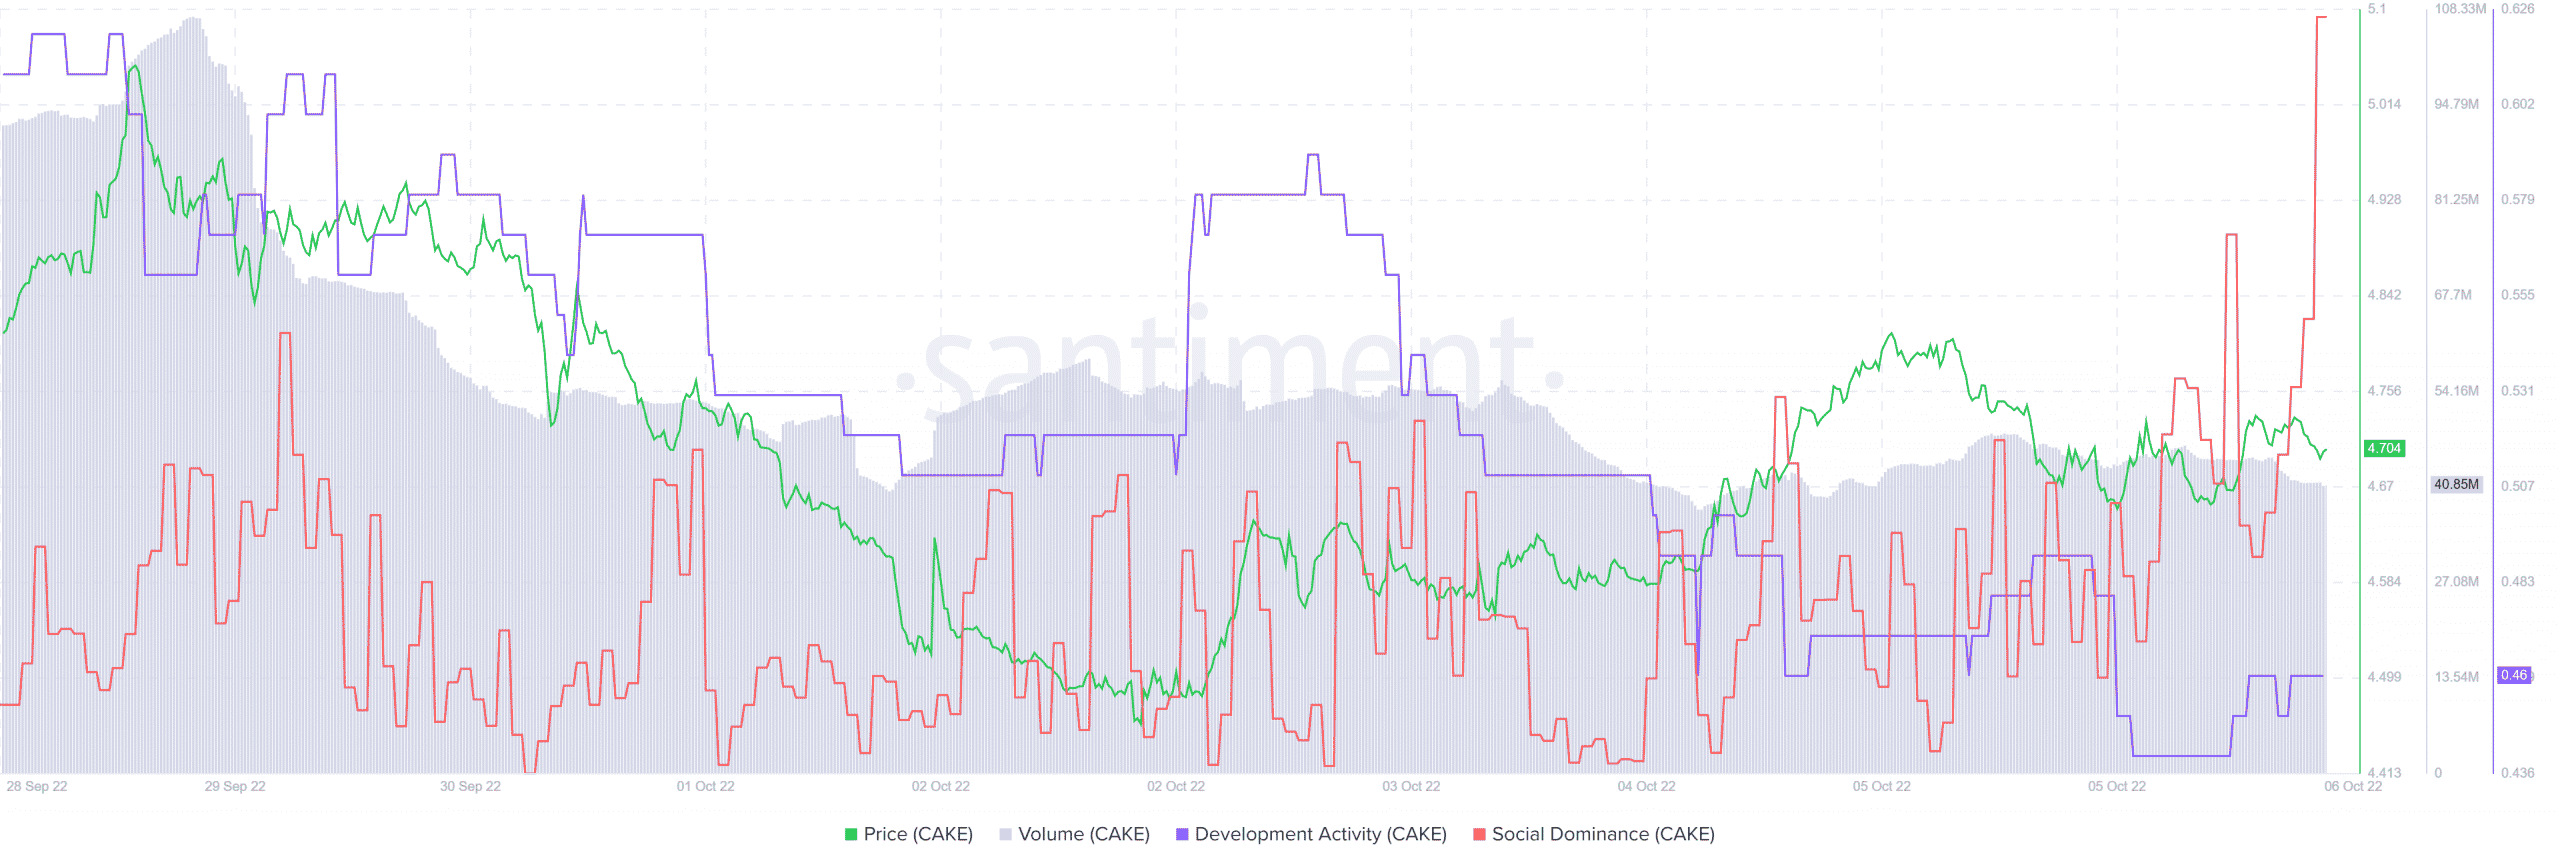Image resolution: width=2560 pixels, height=867 pixels.
Task: Click the 0.602 right axis value
Action: 2518,104
